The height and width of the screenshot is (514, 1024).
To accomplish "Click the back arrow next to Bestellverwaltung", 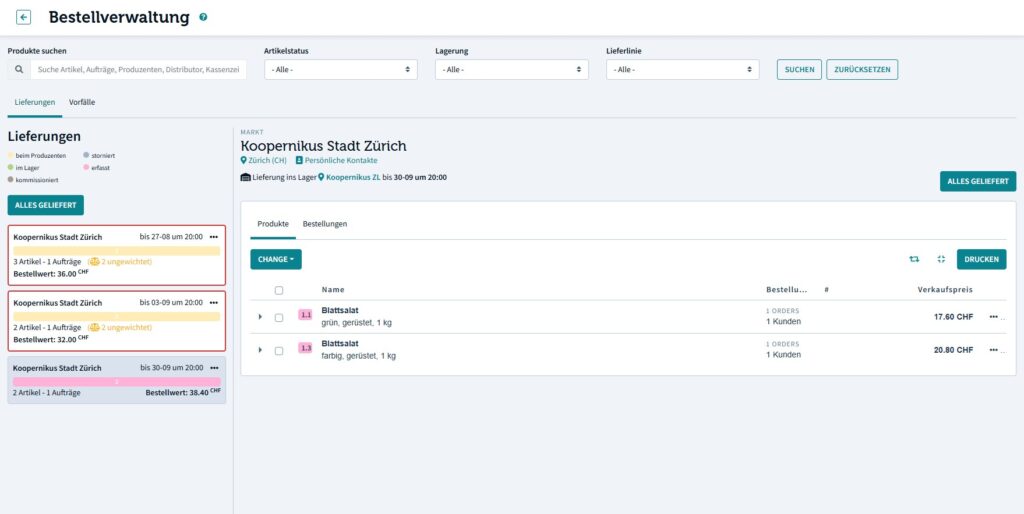I will (24, 17).
